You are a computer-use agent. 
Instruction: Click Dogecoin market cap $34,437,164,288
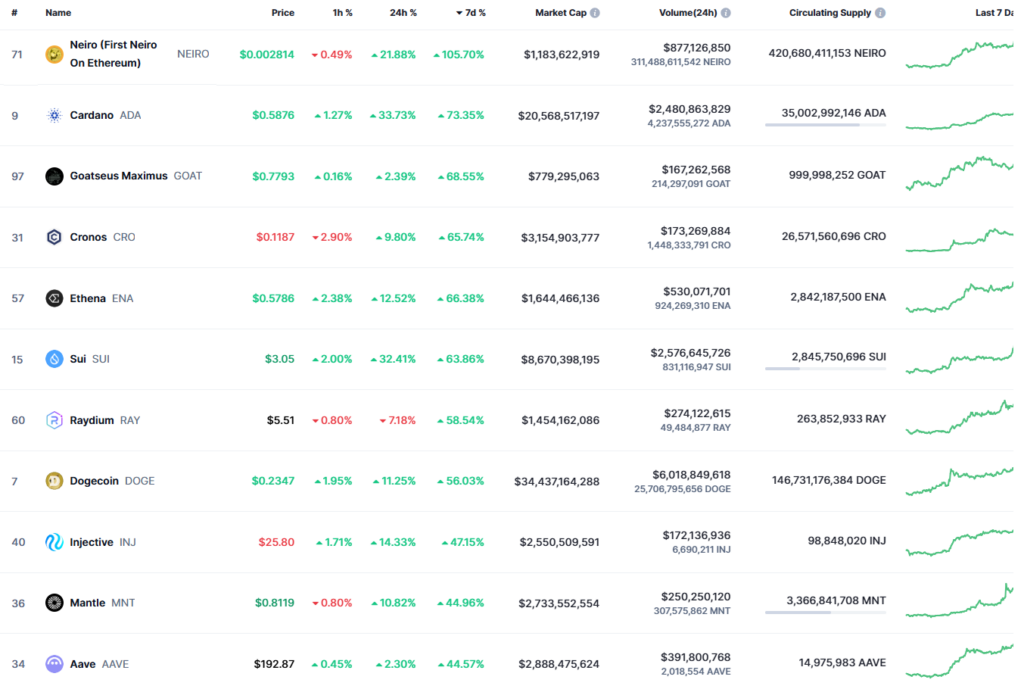pos(556,482)
